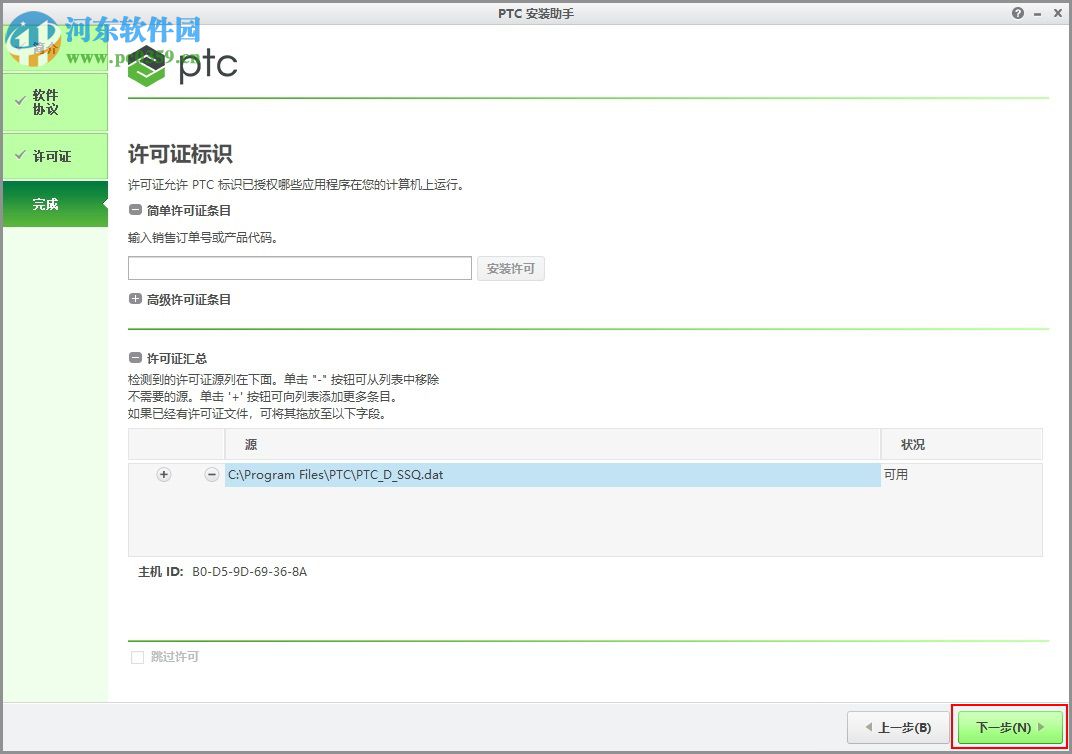Enable the 跳过许可 checkbox
1072x754 pixels.
pos(137,657)
